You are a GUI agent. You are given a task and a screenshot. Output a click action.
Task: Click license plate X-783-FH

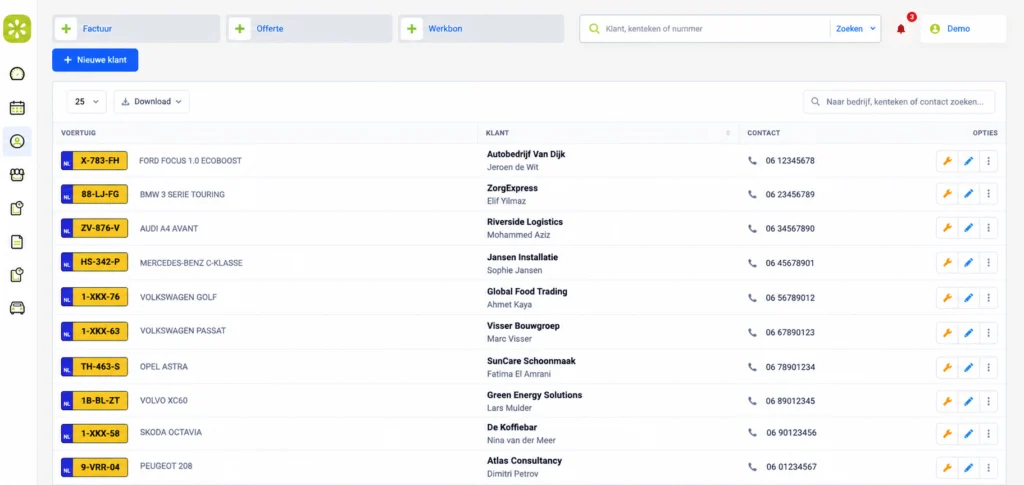94,161
